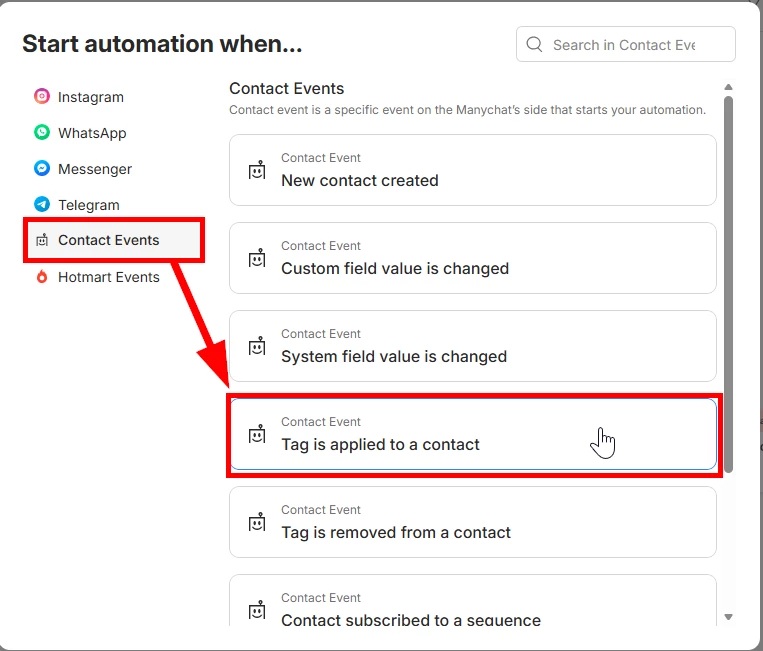
Task: Select 'Tag is removed from a contact'
Action: tap(472, 522)
